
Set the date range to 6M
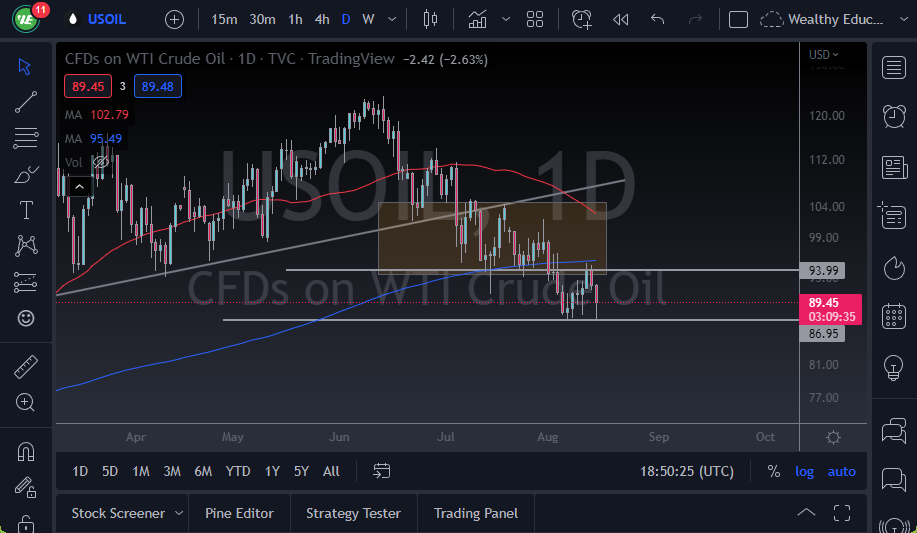[x=203, y=471]
